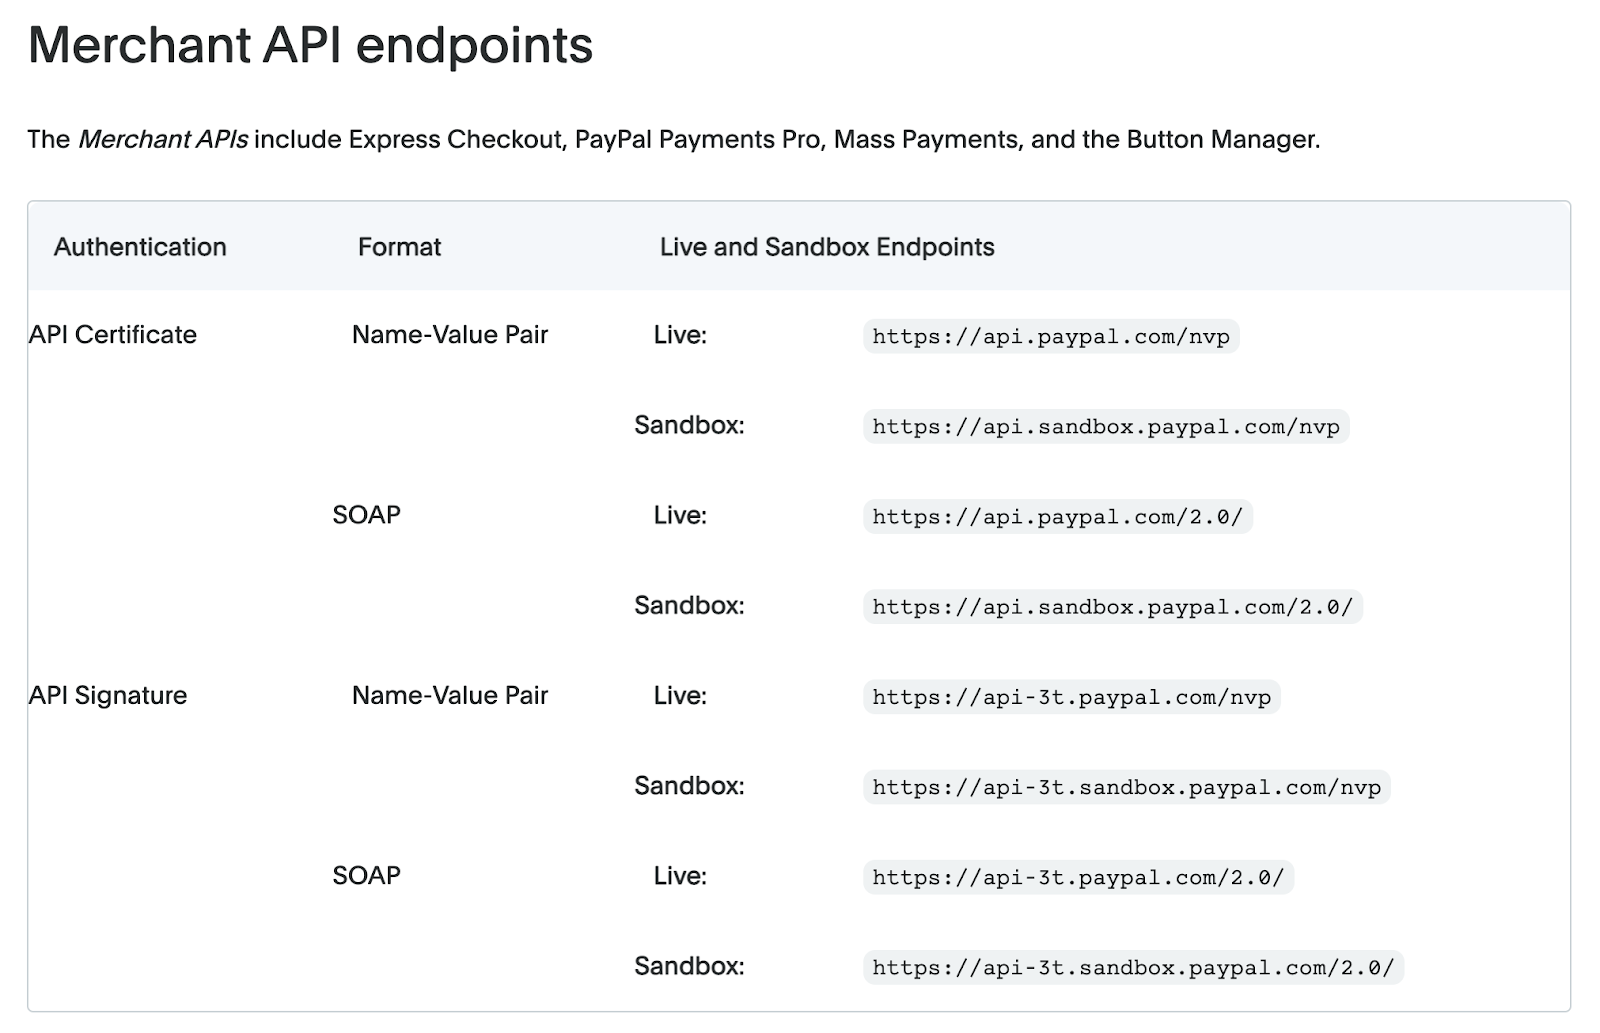1600x1033 pixels.
Task: Click the Authentication column header
Action: (140, 247)
